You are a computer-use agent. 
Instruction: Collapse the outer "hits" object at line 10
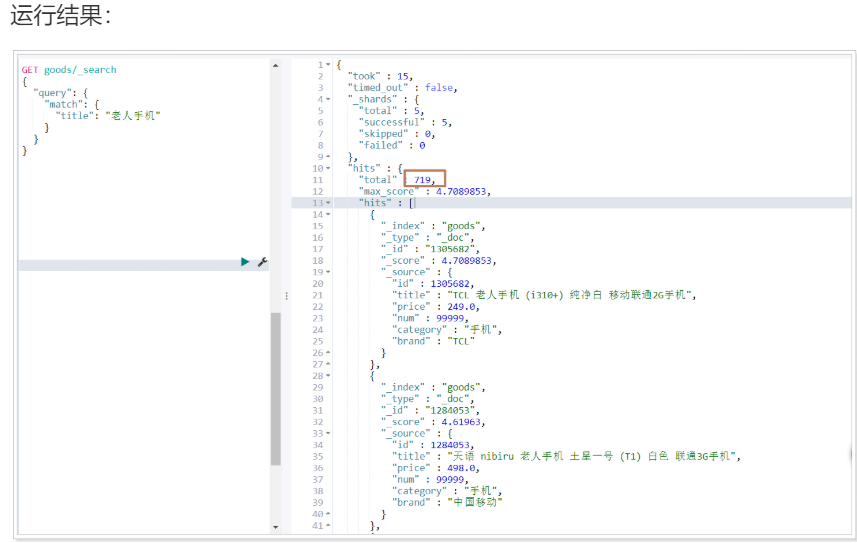(328, 168)
